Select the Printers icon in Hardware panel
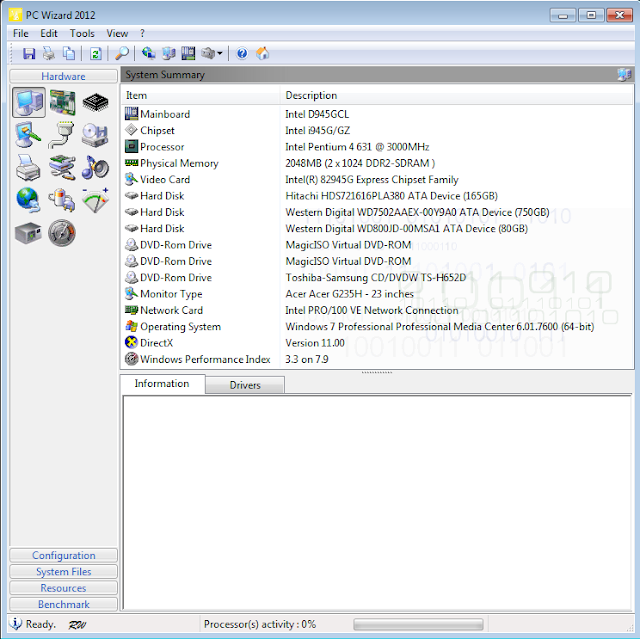 (x=28, y=167)
